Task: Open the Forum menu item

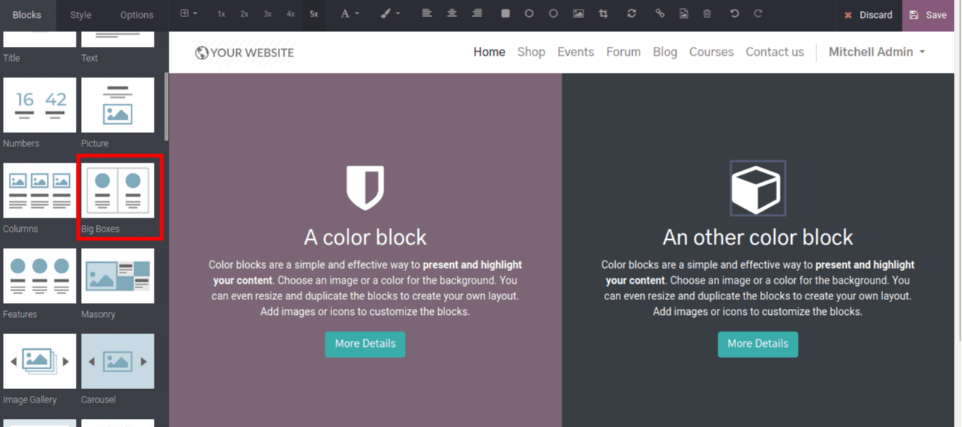Action: tap(623, 52)
